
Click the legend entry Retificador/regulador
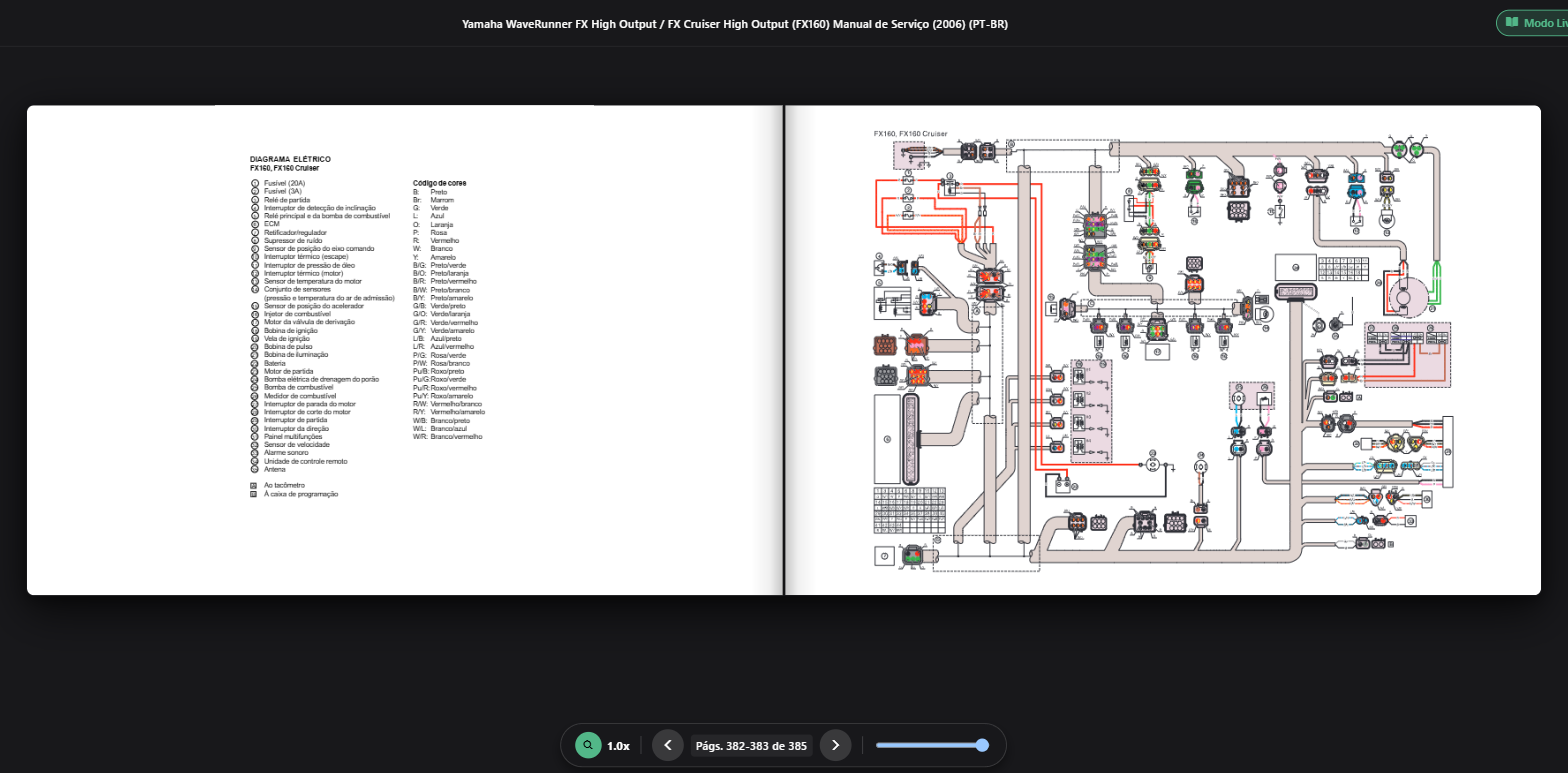pyautogui.click(x=295, y=232)
